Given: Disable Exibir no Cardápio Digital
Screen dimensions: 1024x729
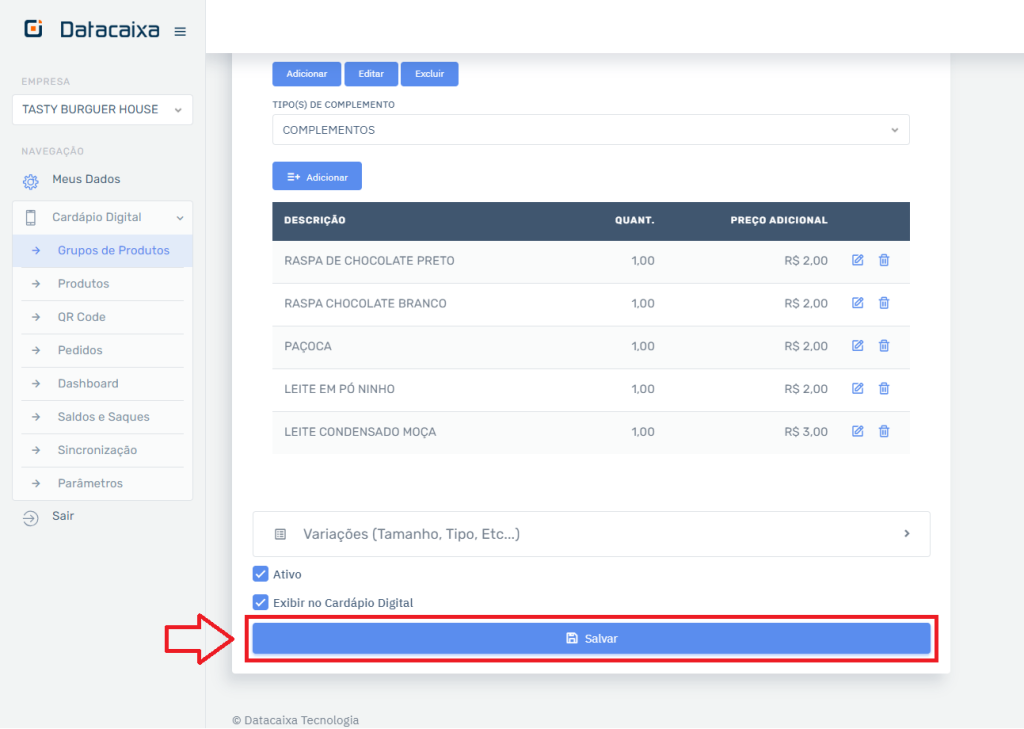Looking at the screenshot, I should [x=260, y=602].
